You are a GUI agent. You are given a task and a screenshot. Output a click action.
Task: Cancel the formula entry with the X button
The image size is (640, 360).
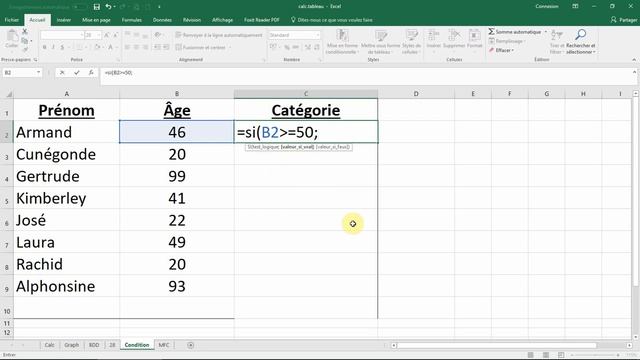pyautogui.click(x=62, y=73)
